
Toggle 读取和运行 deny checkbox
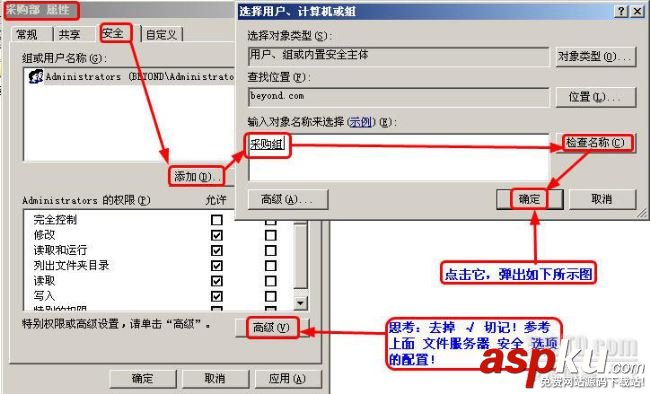271,251
